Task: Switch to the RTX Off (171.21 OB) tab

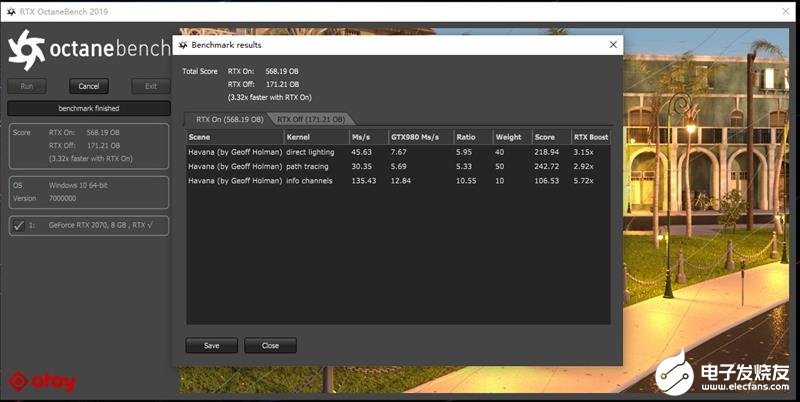Action: coord(311,119)
